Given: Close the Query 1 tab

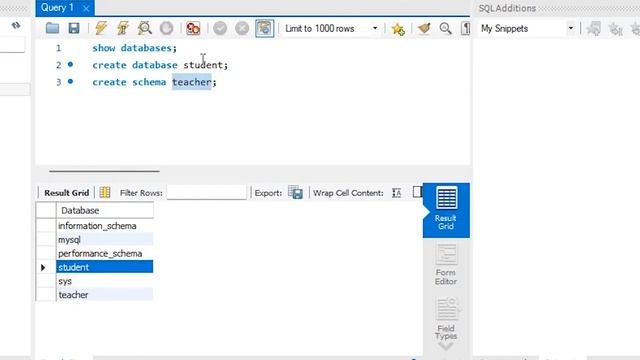Looking at the screenshot, I should [x=86, y=8].
